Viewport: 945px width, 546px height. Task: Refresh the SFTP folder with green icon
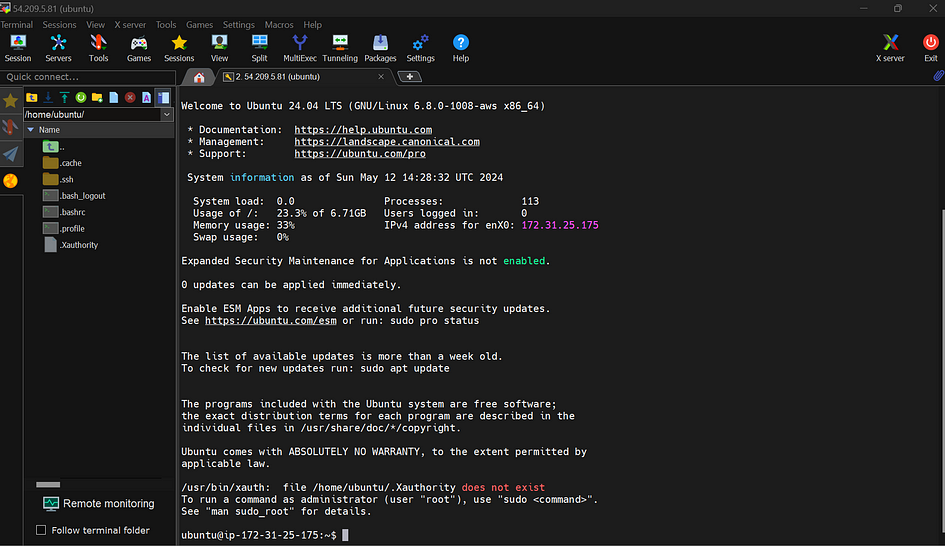pyautogui.click(x=81, y=98)
